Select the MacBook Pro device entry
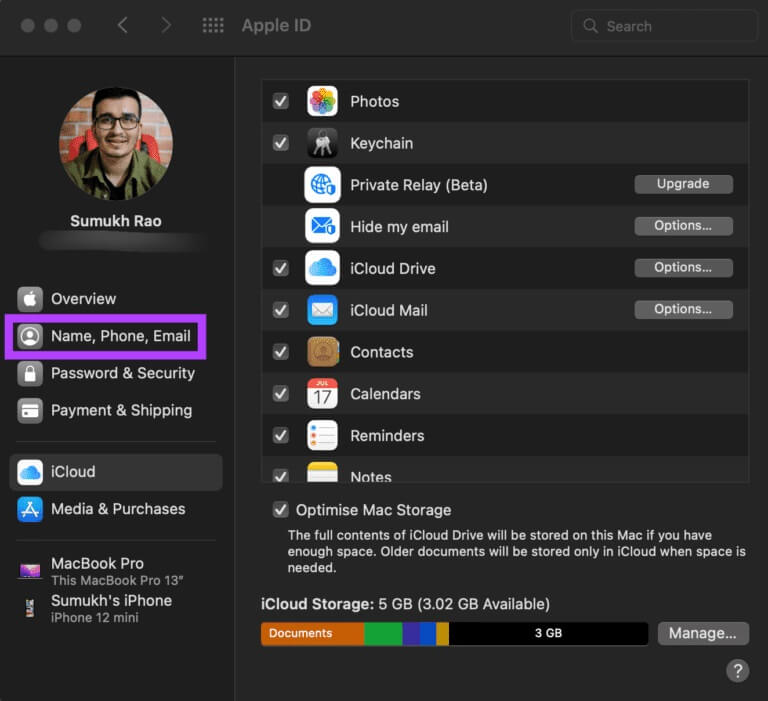Image resolution: width=768 pixels, height=701 pixels. [116, 571]
